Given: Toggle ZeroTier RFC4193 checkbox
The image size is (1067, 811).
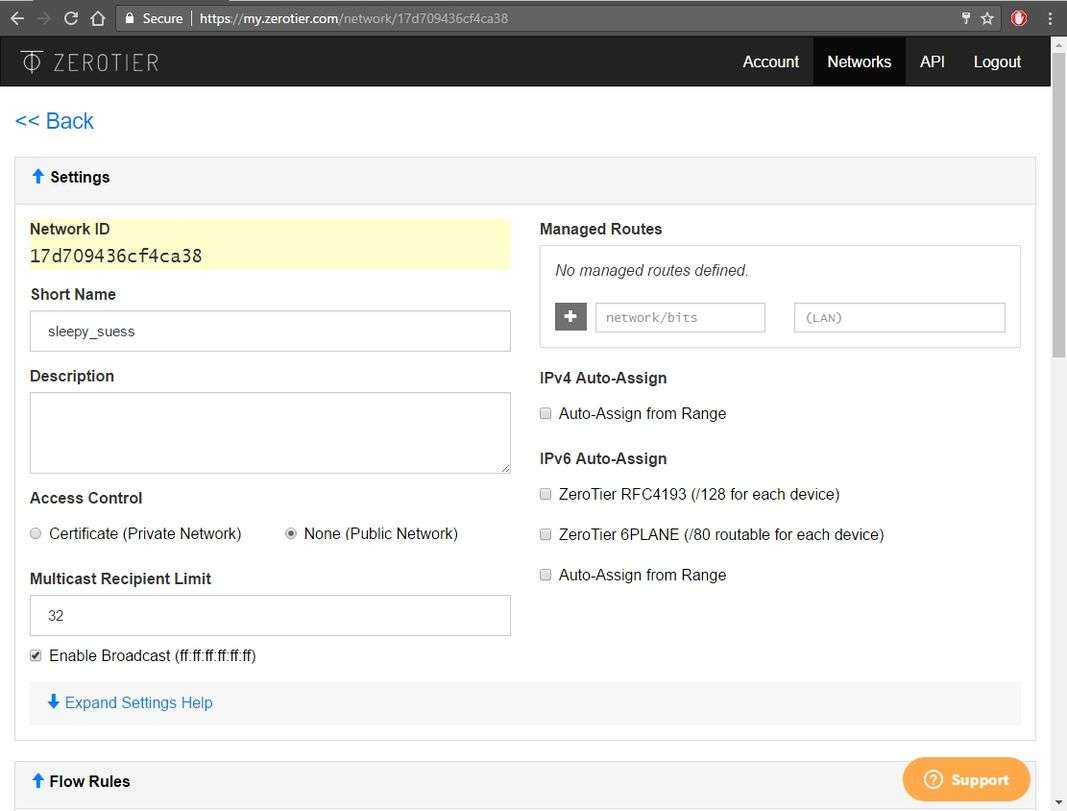Looking at the screenshot, I should [546, 494].
